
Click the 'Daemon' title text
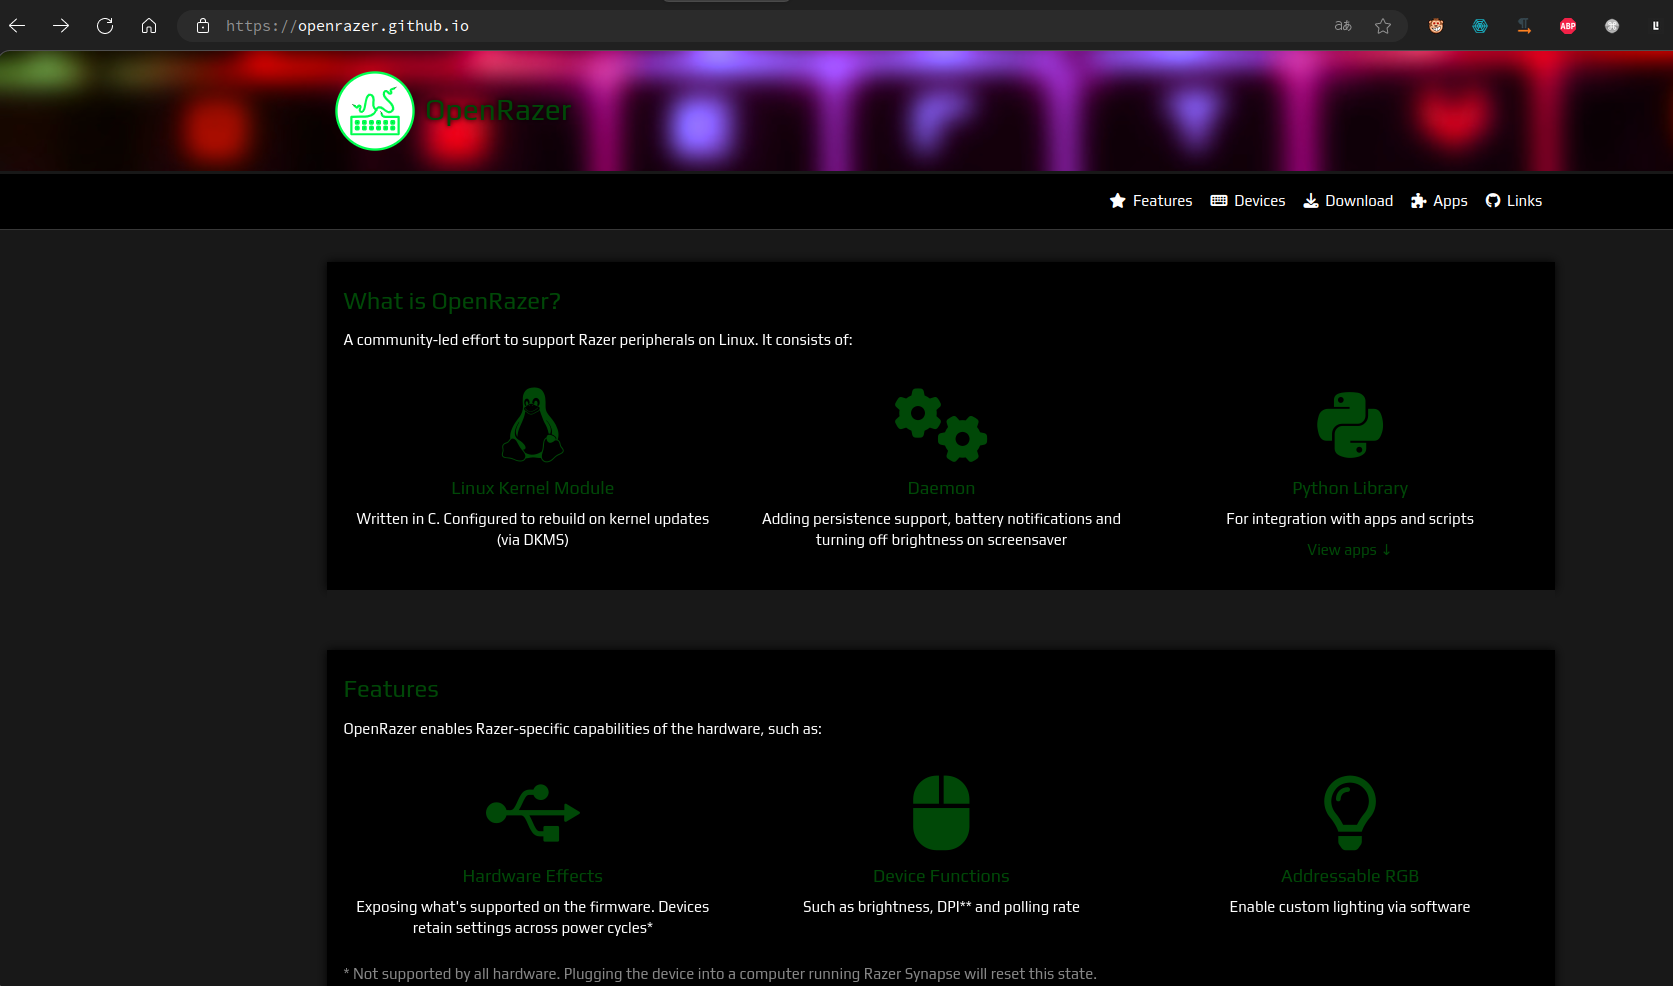tap(941, 488)
